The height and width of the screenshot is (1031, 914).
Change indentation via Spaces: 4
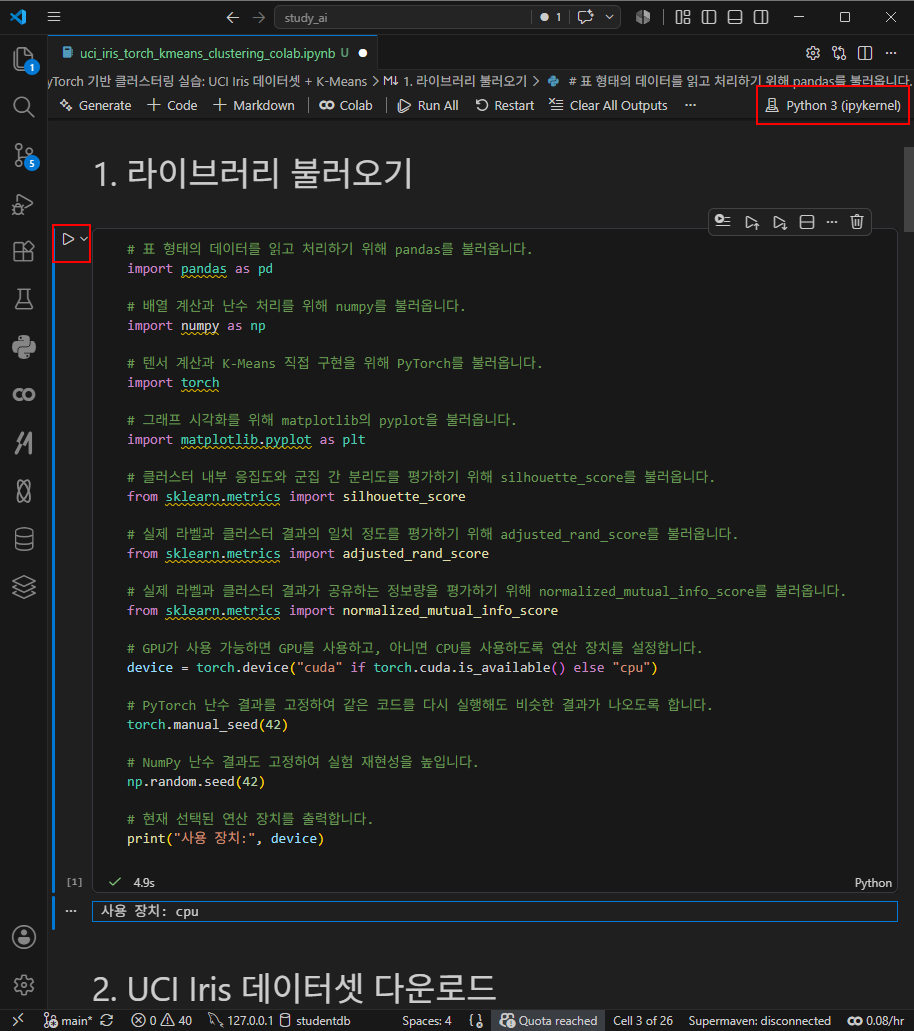(427, 1020)
